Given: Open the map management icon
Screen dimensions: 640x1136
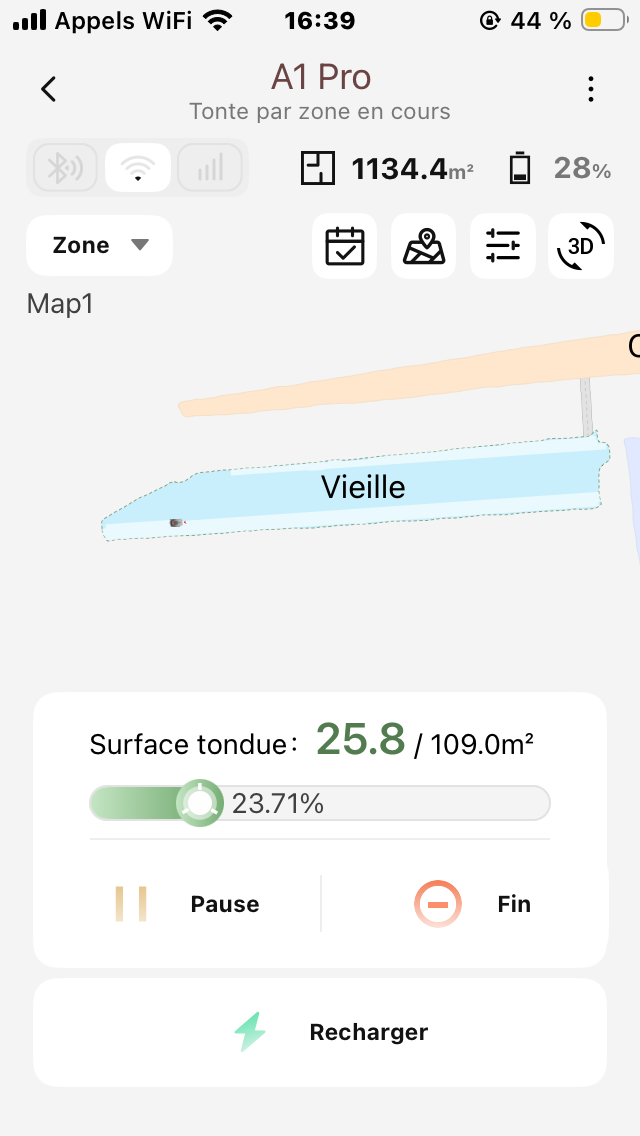Looking at the screenshot, I should coord(423,246).
